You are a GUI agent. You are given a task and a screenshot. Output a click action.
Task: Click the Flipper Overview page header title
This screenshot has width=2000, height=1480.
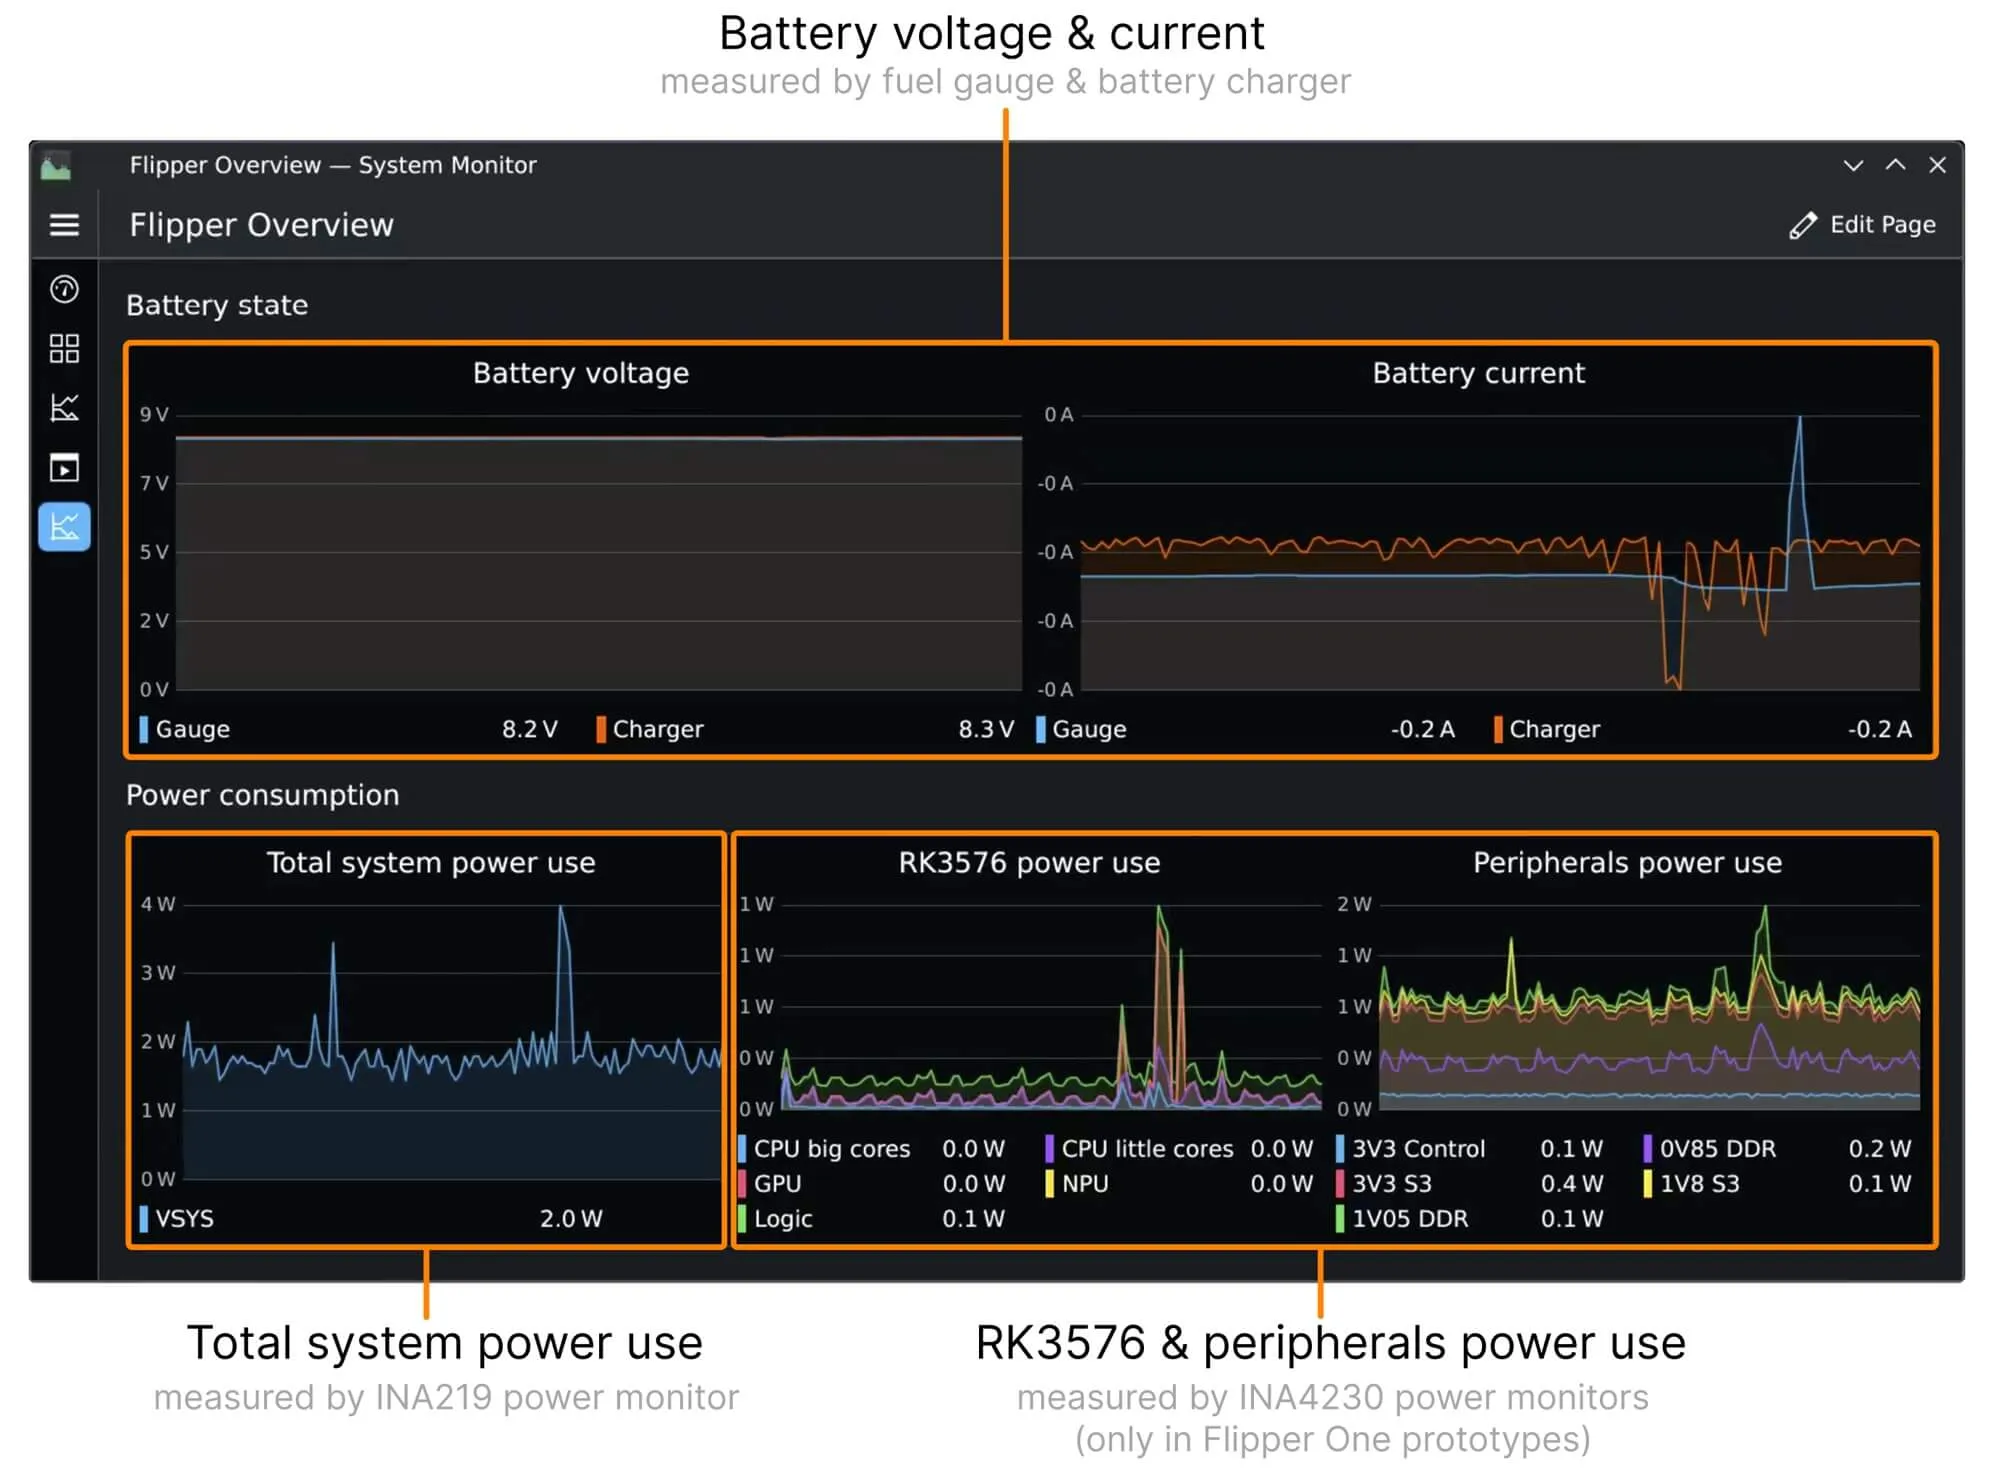tap(261, 225)
